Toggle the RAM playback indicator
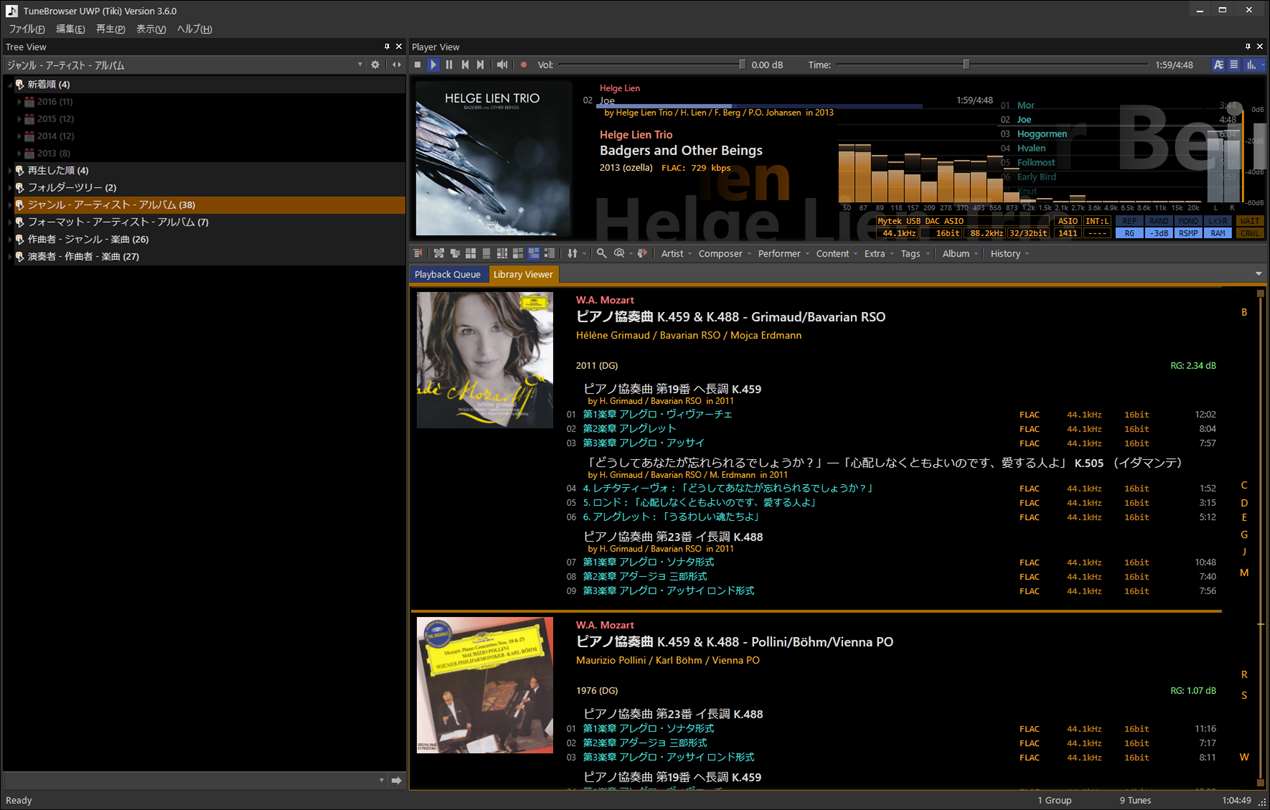1270x810 pixels. [x=1217, y=233]
